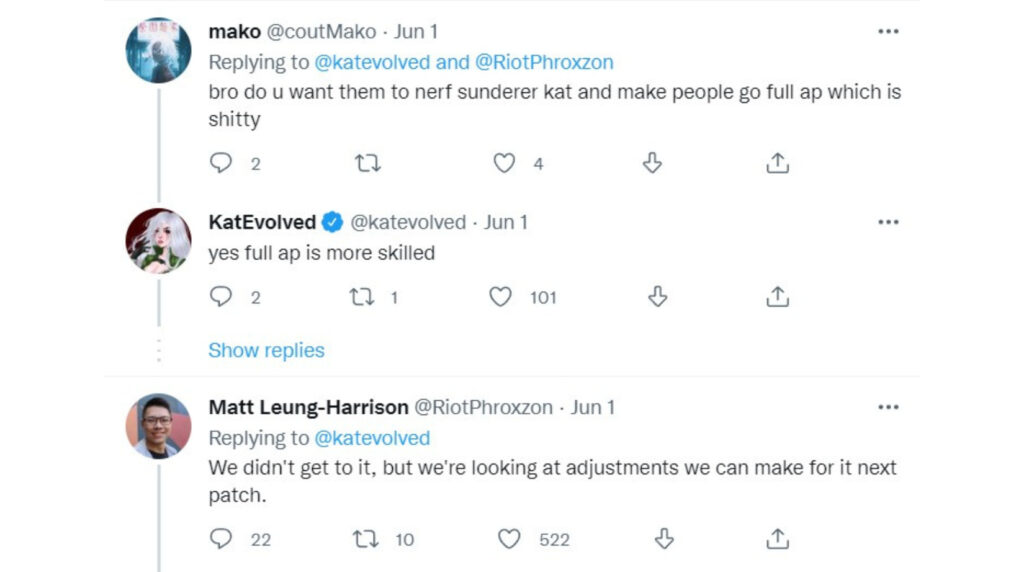Screen dimensions: 1024x572
Task: Reply to mako's tweet
Action: coord(221,163)
